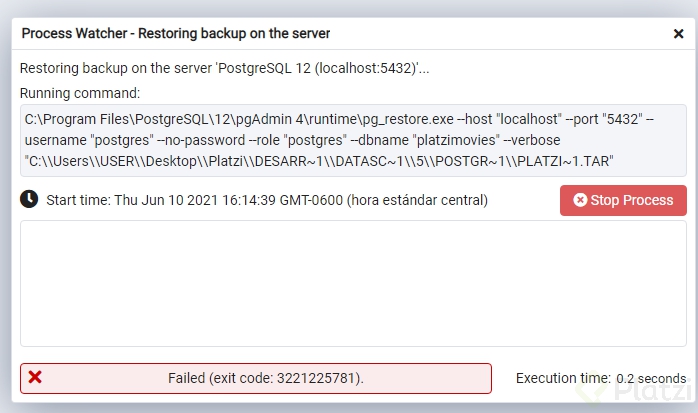698x413 pixels.
Task: Click the Platzi watermark logo
Action: (654, 394)
